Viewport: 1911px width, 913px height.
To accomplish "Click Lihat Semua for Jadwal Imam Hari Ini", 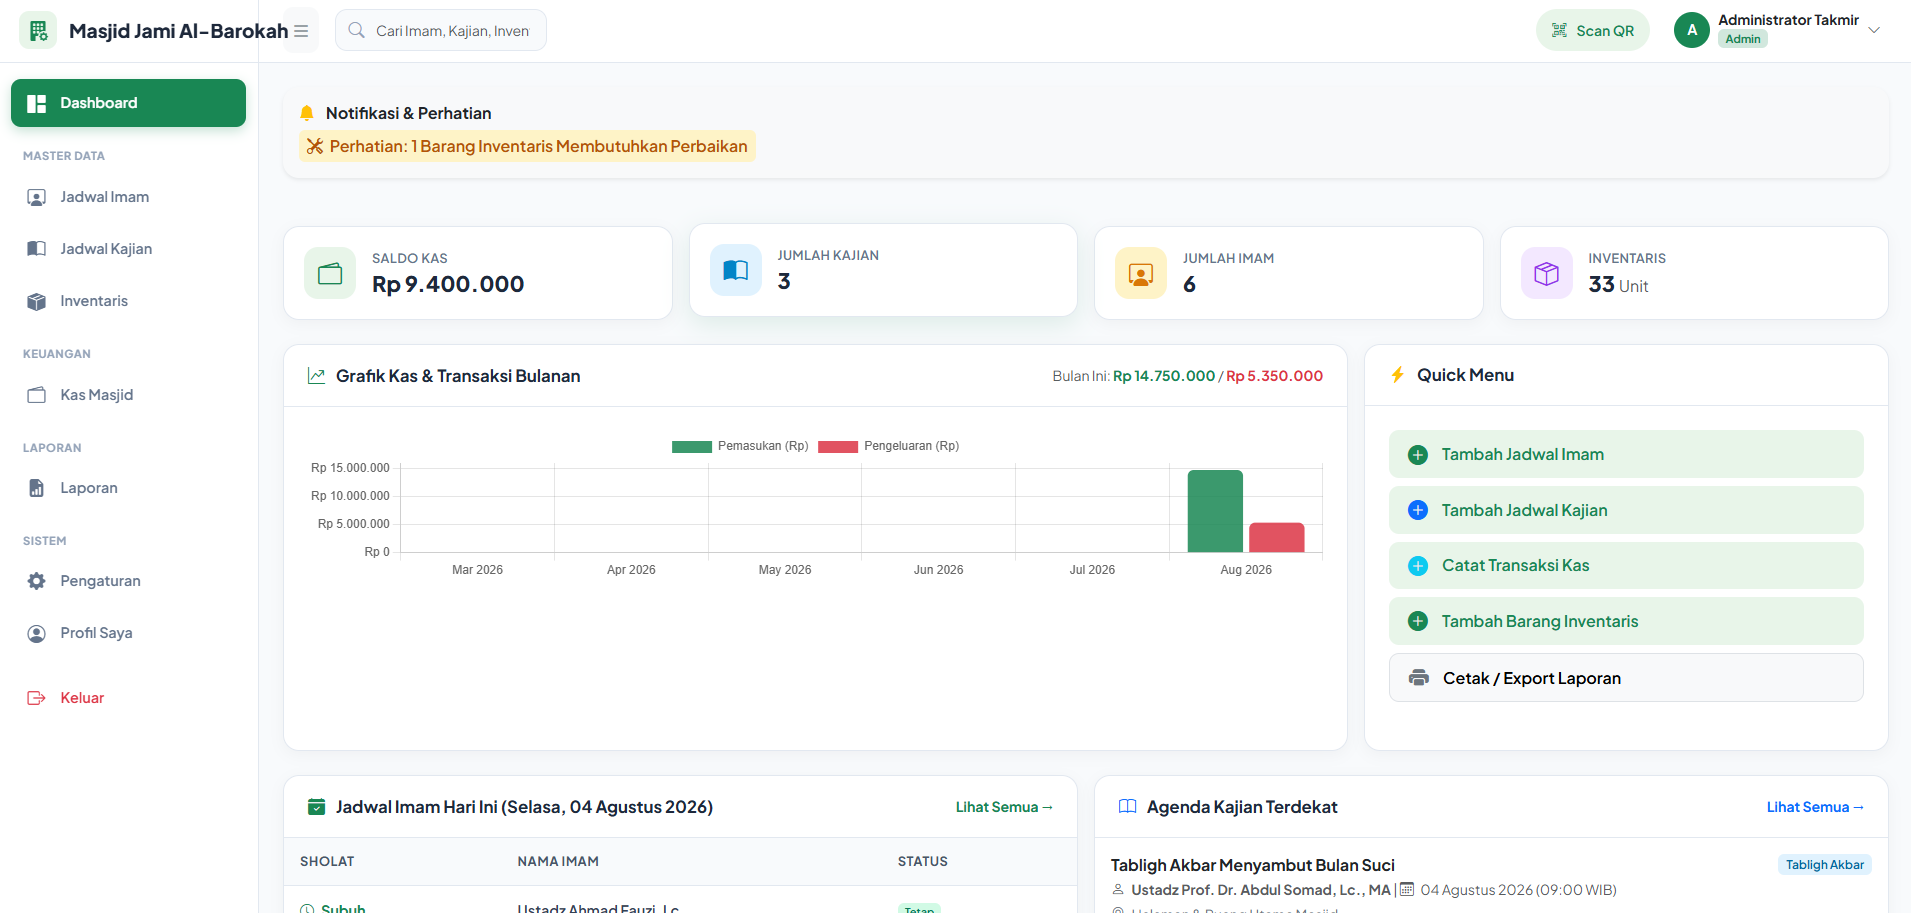I will (1004, 807).
